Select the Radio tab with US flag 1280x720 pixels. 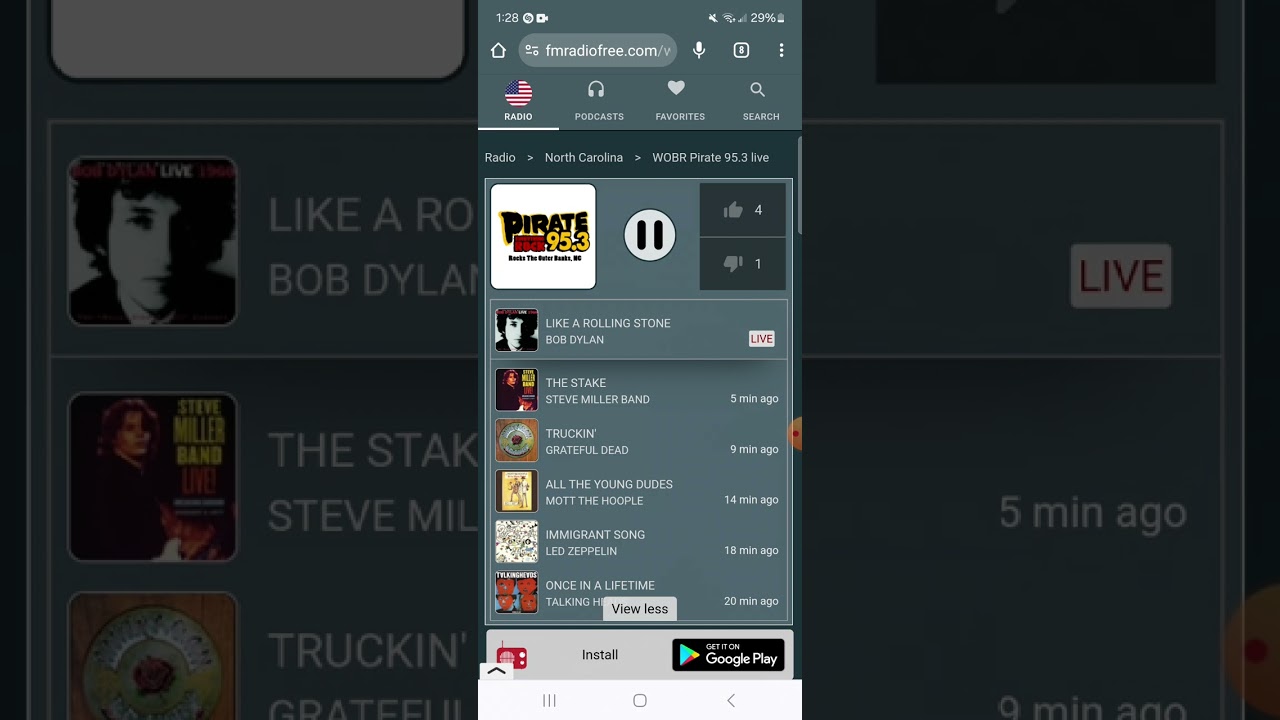click(518, 102)
